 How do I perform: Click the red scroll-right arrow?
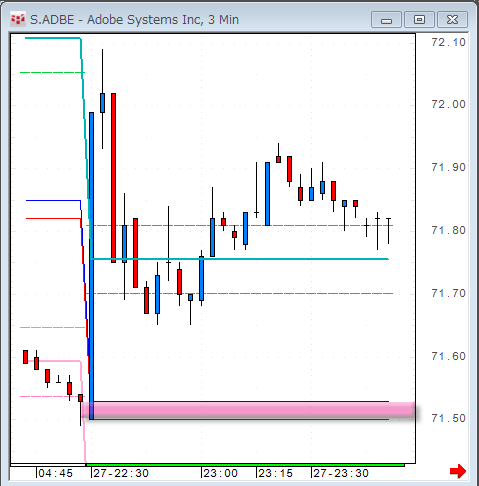[458, 471]
